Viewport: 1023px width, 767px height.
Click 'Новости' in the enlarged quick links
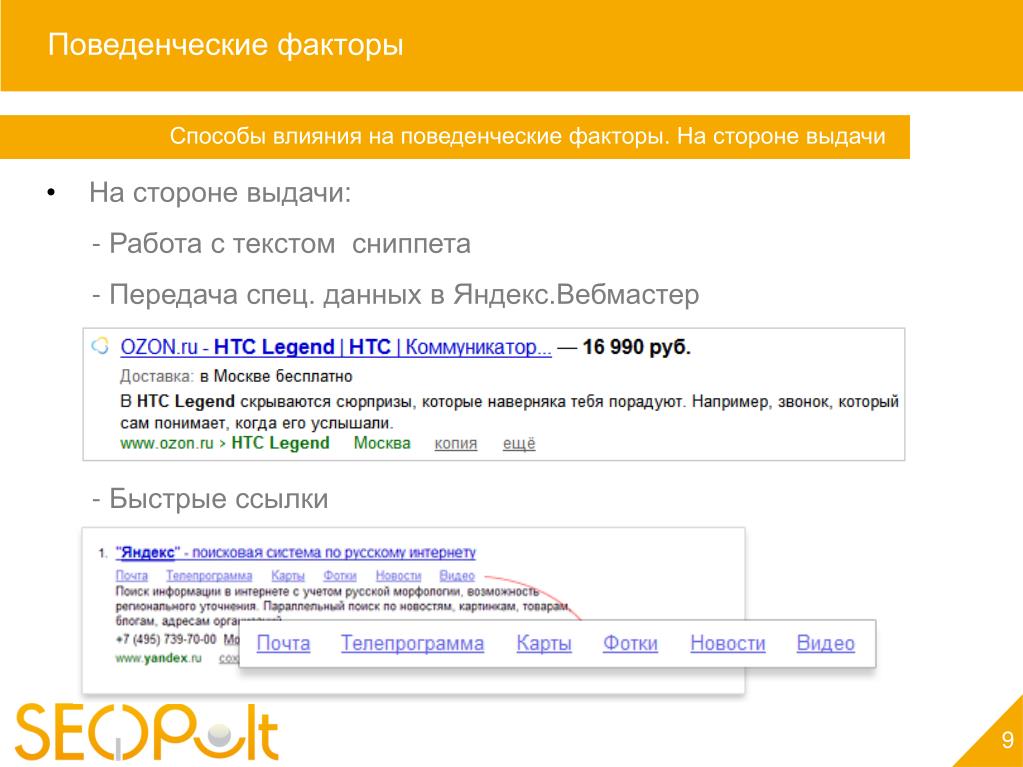click(x=727, y=643)
